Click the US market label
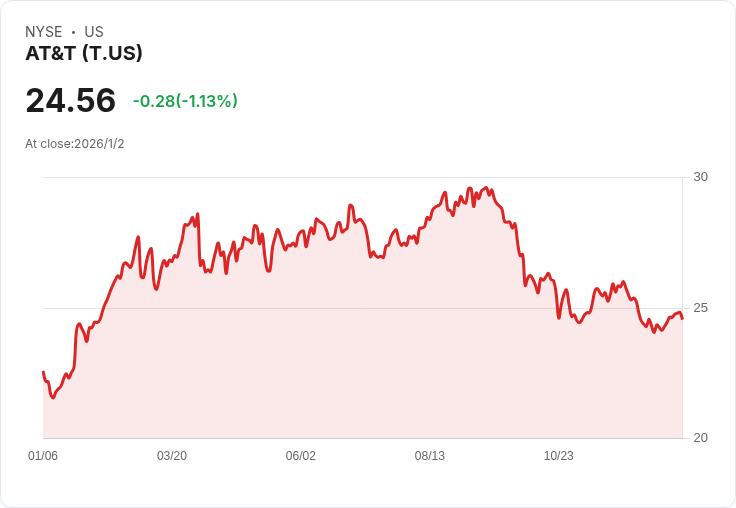 tap(94, 32)
